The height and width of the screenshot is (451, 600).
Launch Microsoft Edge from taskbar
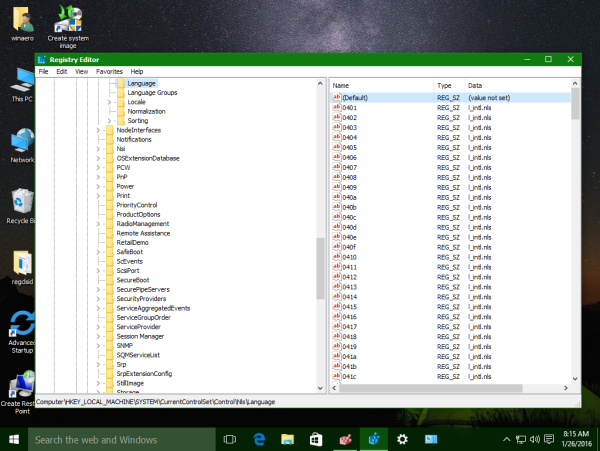coord(259,440)
